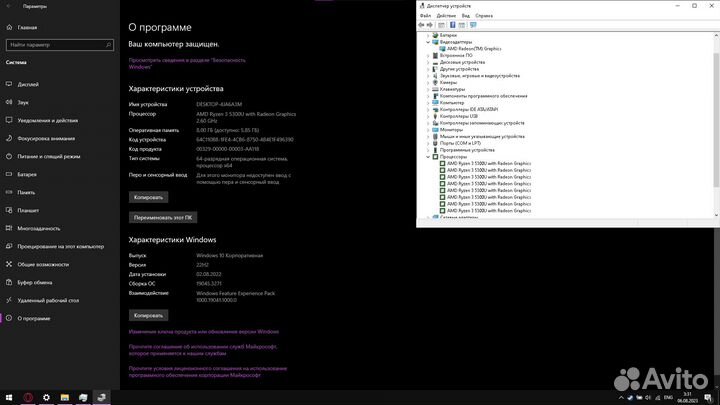Open change product key or upgrade Windows link
720x405 pixels.
tap(203, 332)
